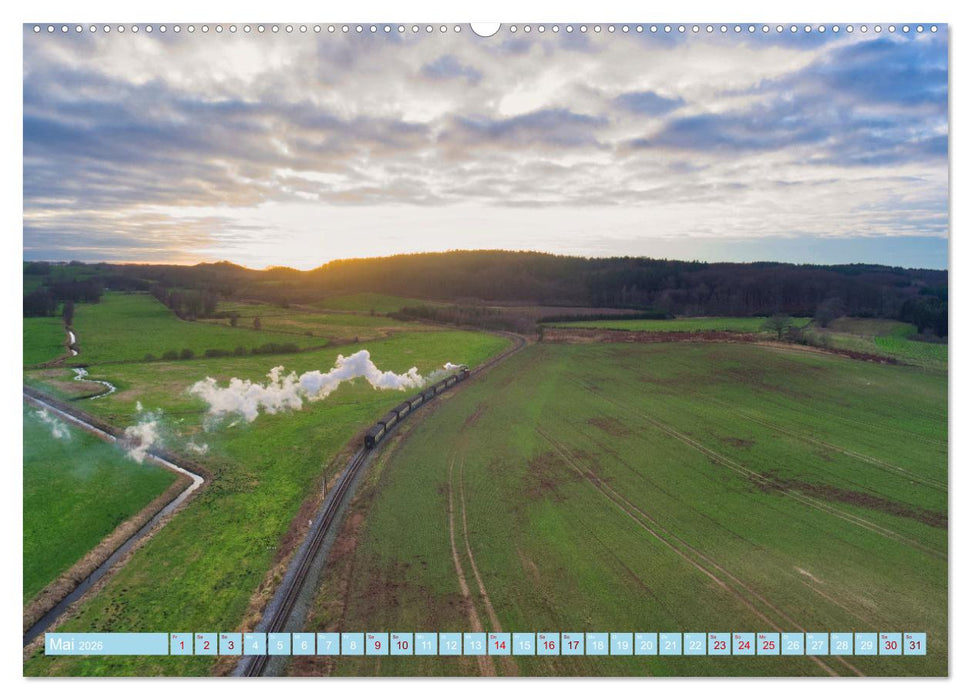The image size is (971, 700).
Task: Click the white steam cloud above the train
Action: pyautogui.click(x=300, y=385)
